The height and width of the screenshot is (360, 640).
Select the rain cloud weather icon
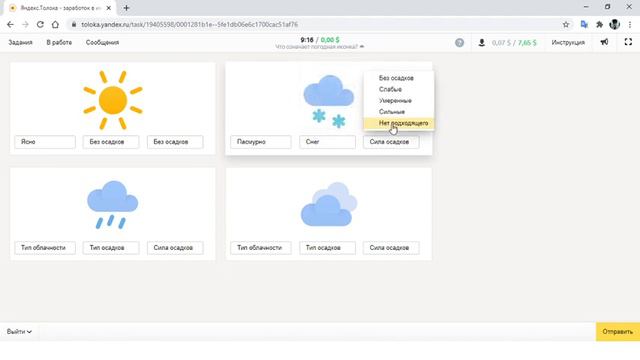tap(113, 205)
